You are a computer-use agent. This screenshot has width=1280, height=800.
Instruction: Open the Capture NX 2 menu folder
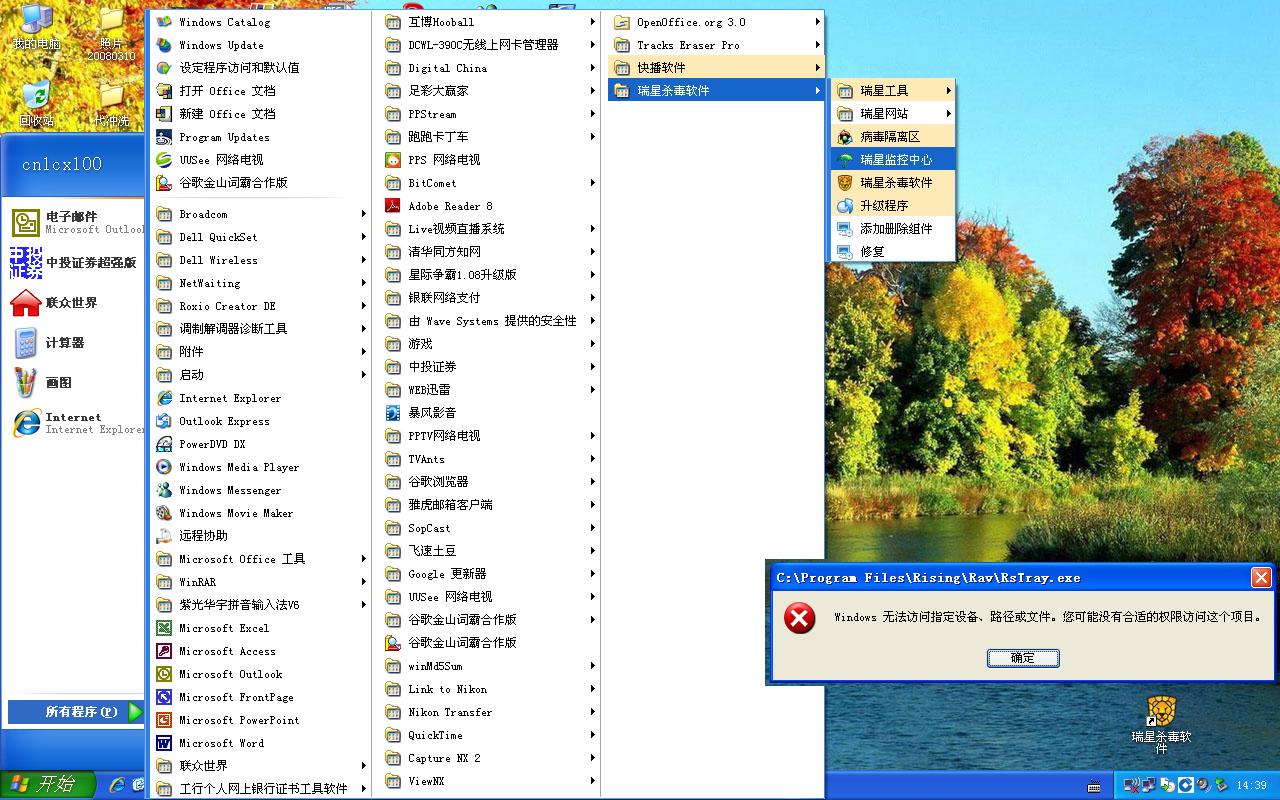coord(490,758)
